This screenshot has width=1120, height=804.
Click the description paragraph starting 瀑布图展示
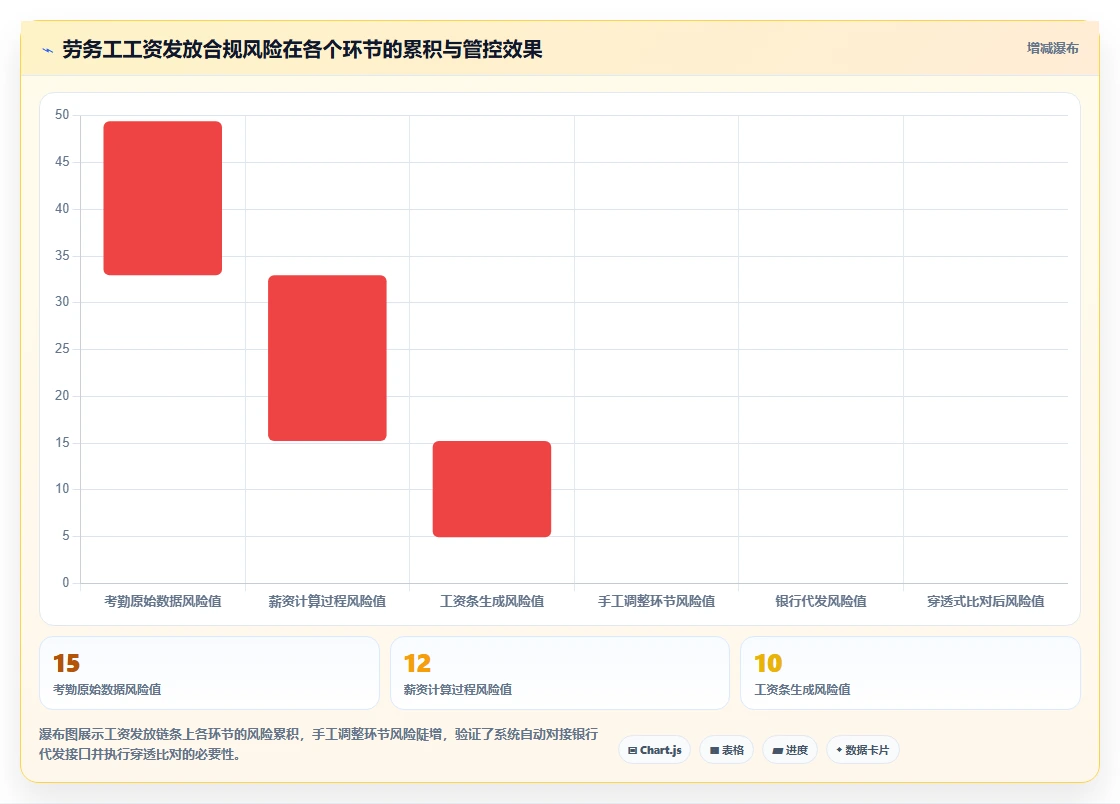click(319, 744)
